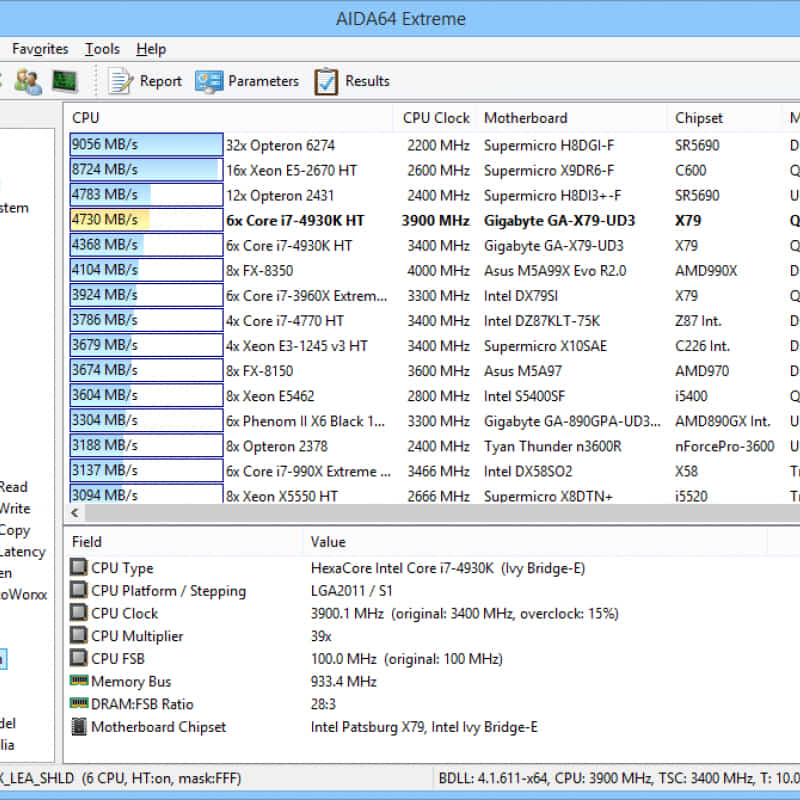Open the Help menu
Screen dimensions: 800x800
[x=151, y=49]
